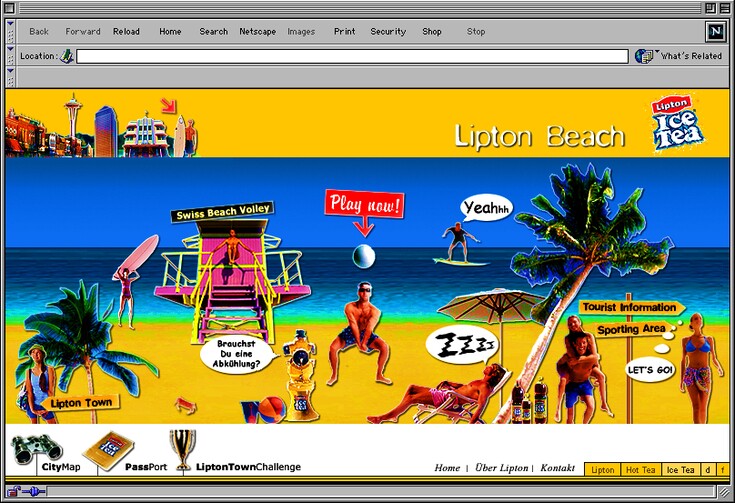Viewport: 735px width, 503px height.
Task: Click the city skyline image in the header
Action: [x=87, y=128]
